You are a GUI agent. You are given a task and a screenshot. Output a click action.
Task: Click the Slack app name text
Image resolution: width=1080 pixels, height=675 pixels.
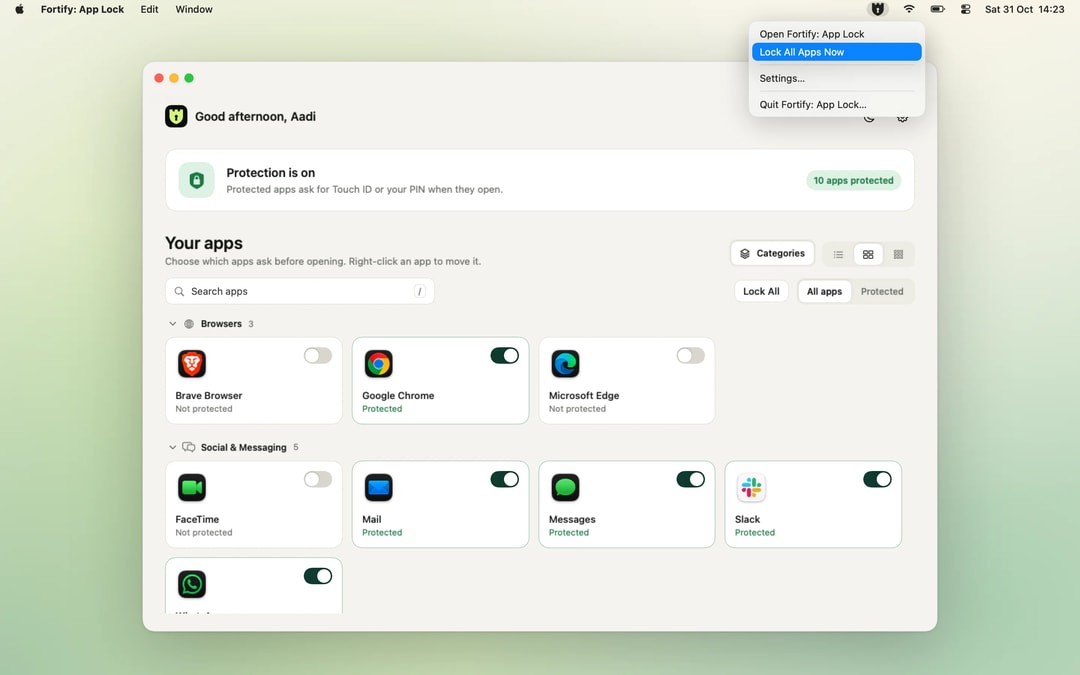click(747, 519)
